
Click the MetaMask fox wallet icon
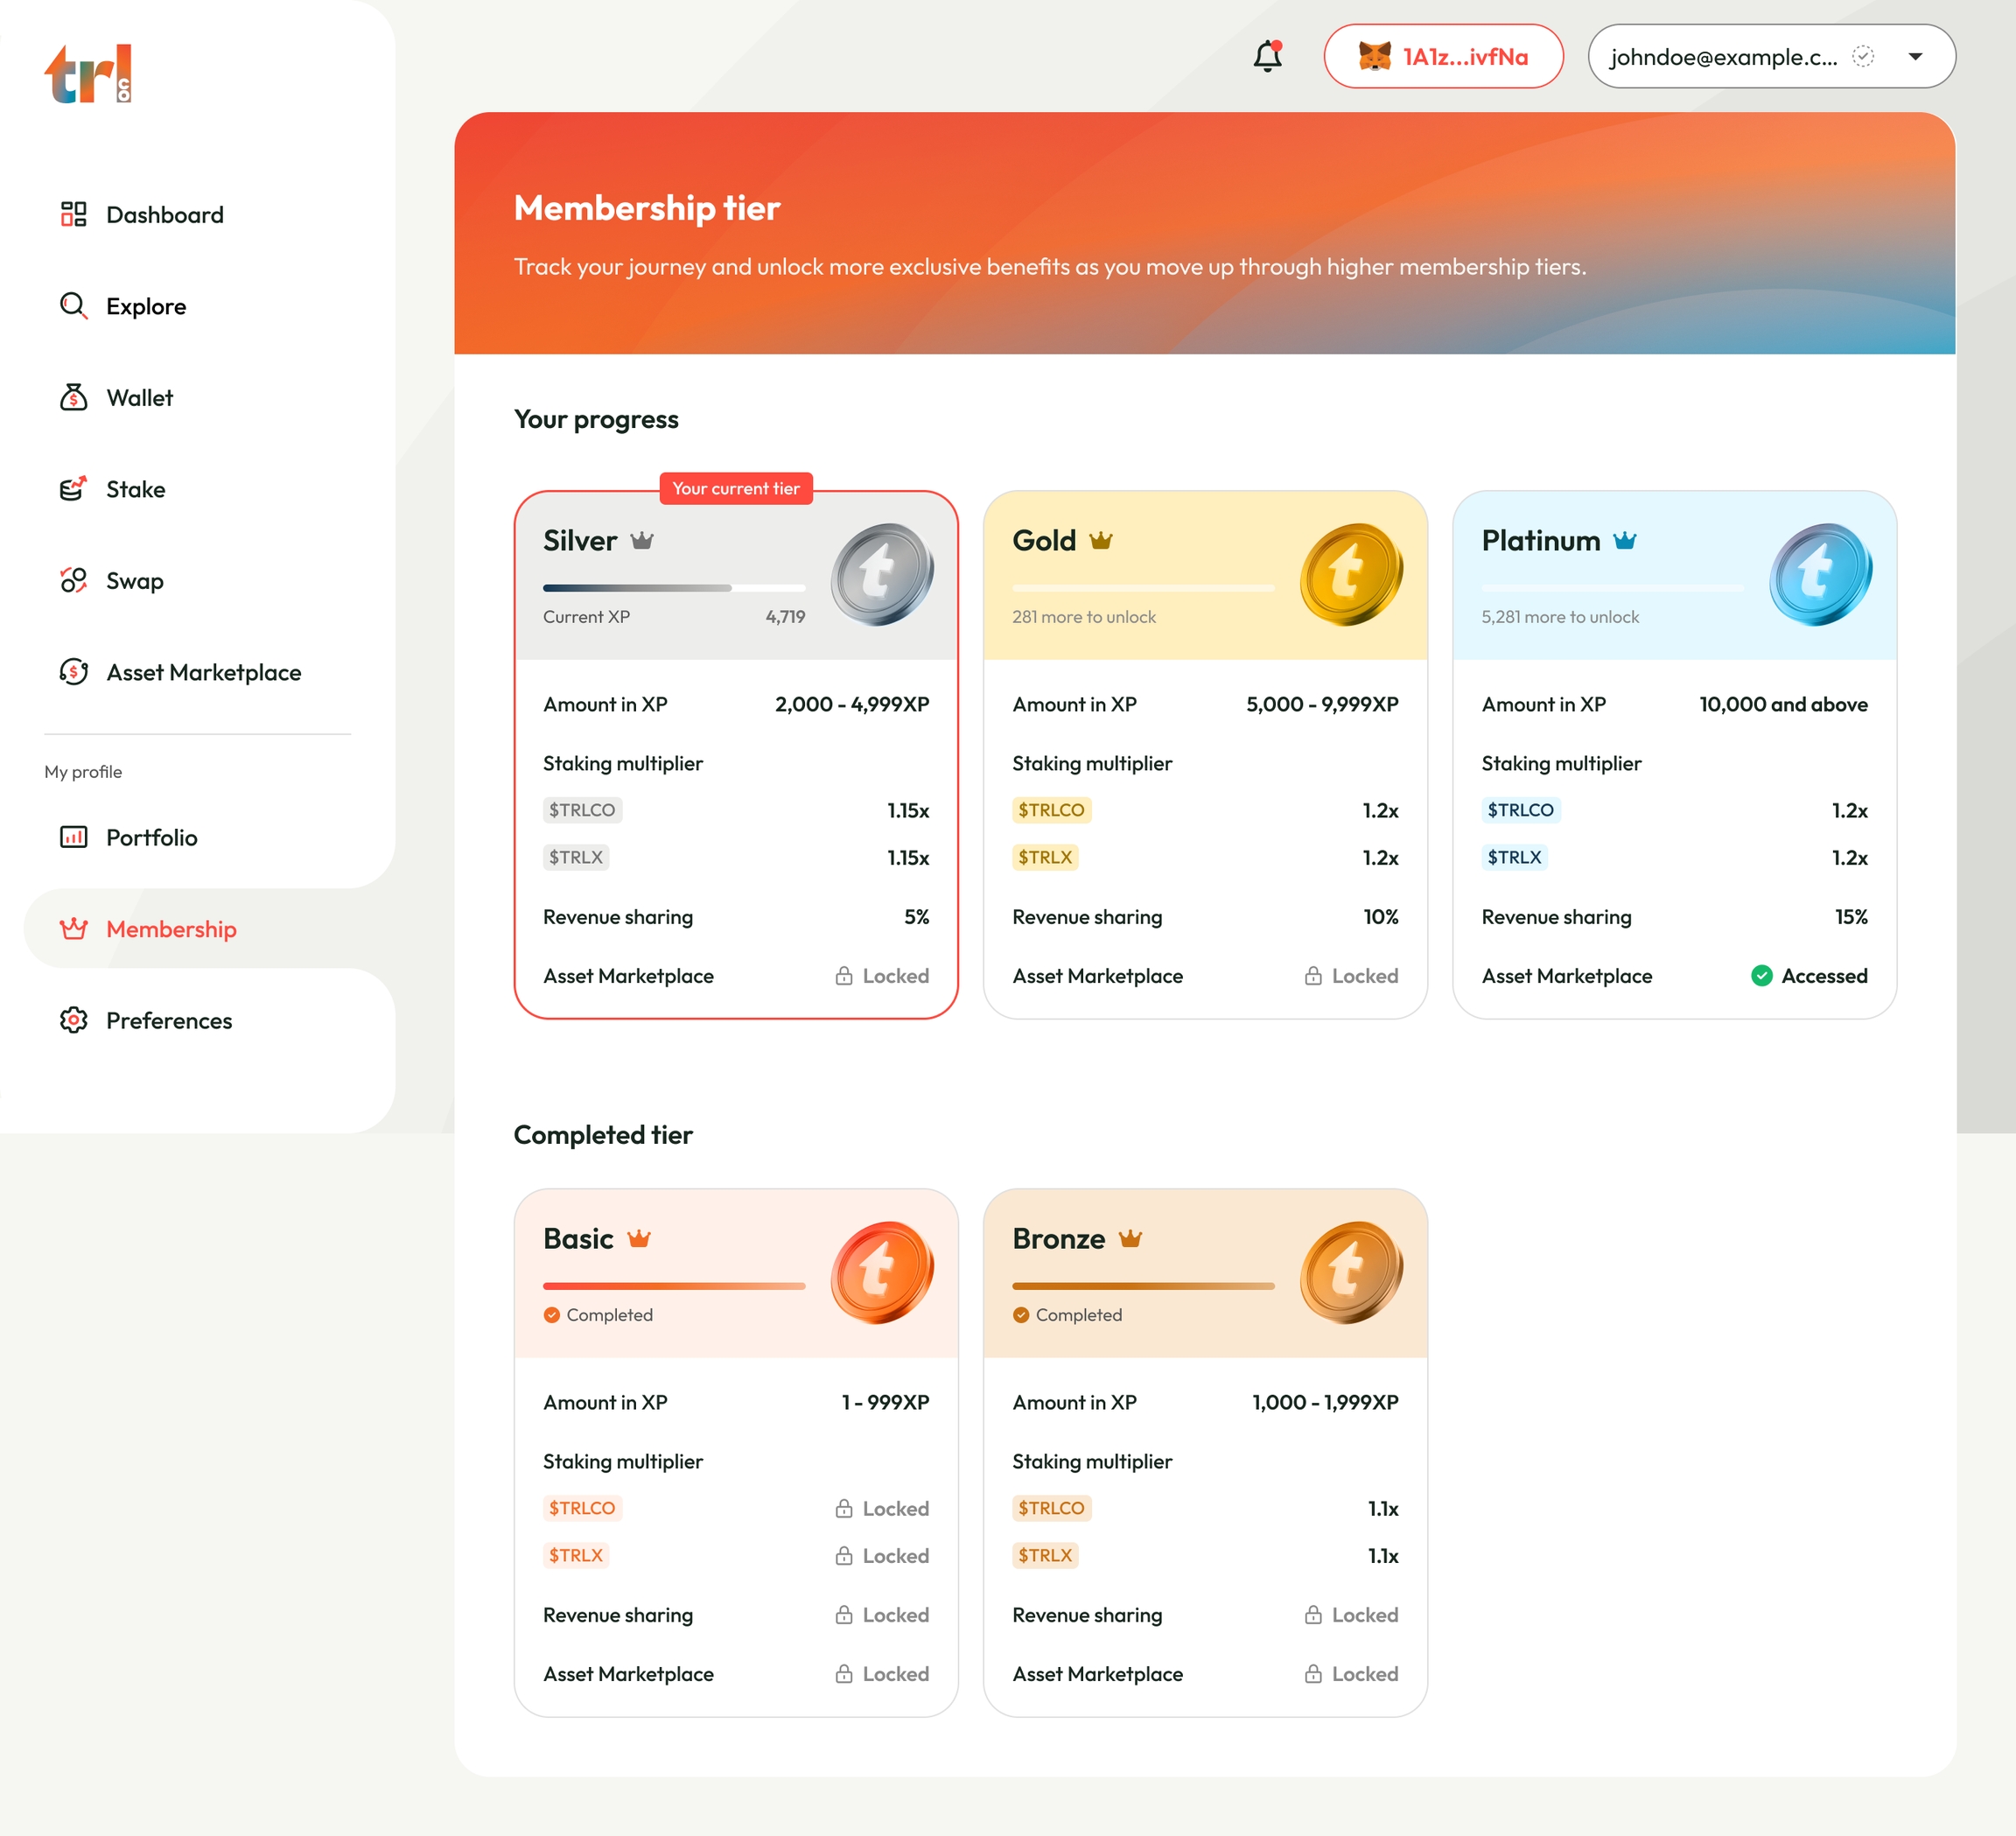tap(1374, 56)
